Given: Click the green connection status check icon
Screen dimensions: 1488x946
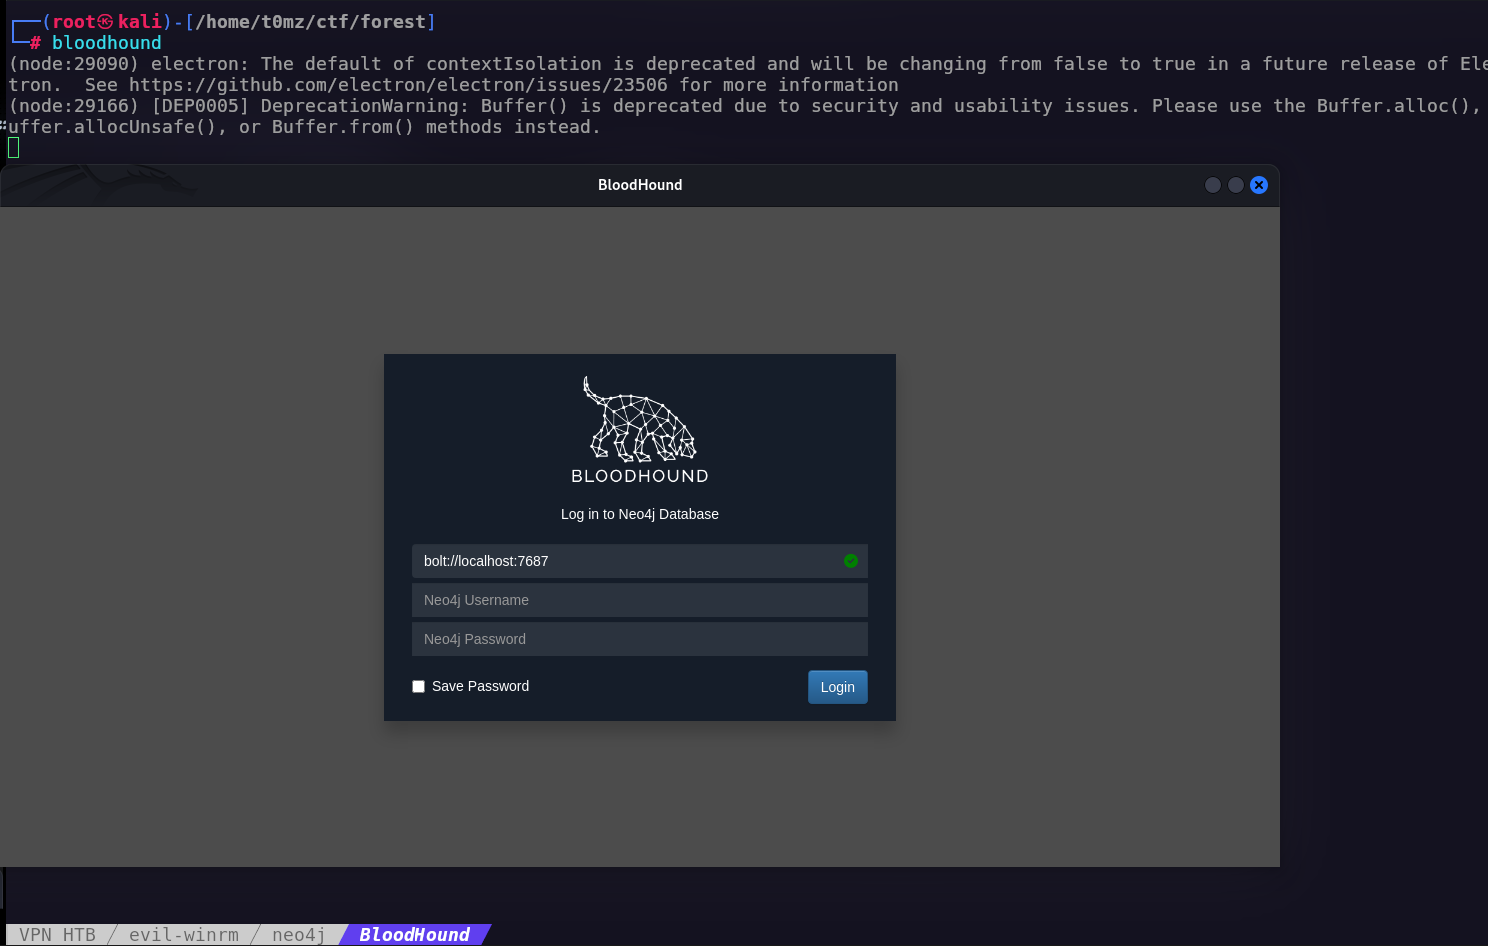Looking at the screenshot, I should pos(851,561).
